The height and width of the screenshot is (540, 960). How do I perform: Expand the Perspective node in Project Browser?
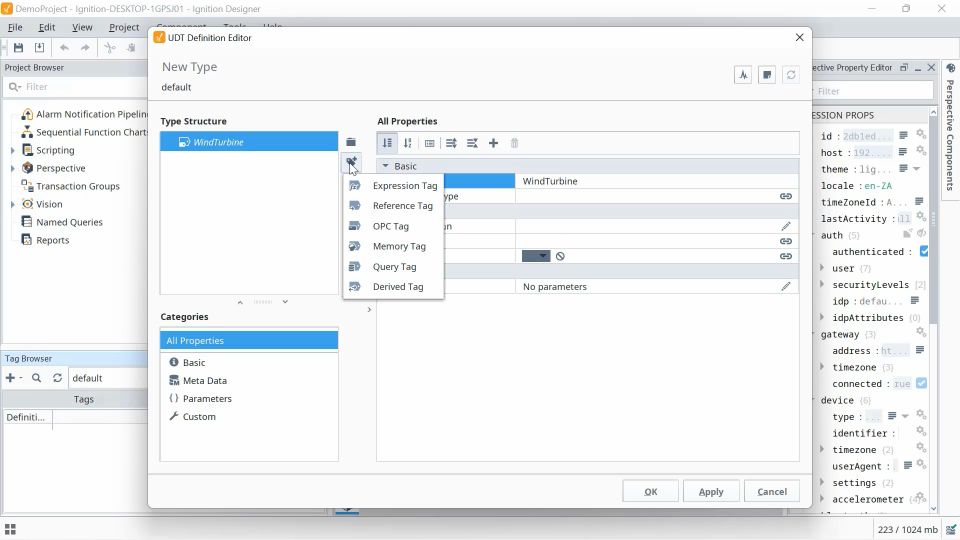coord(12,168)
